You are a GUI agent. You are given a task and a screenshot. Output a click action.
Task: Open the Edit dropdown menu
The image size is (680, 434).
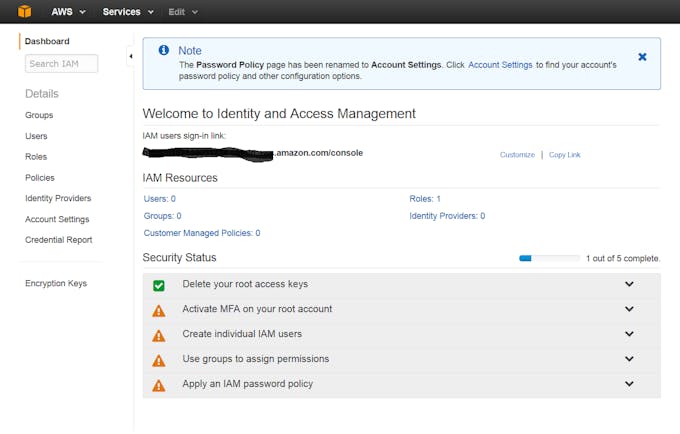click(183, 12)
